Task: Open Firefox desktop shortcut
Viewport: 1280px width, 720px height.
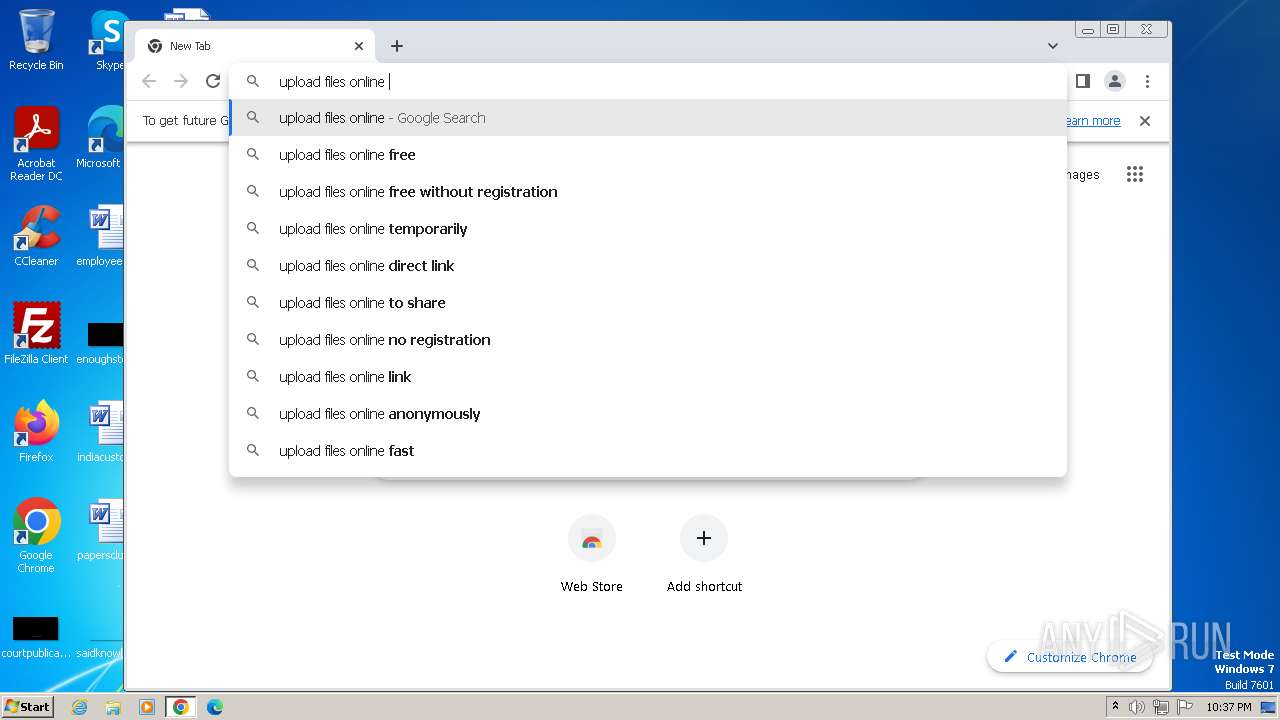Action: [x=36, y=432]
